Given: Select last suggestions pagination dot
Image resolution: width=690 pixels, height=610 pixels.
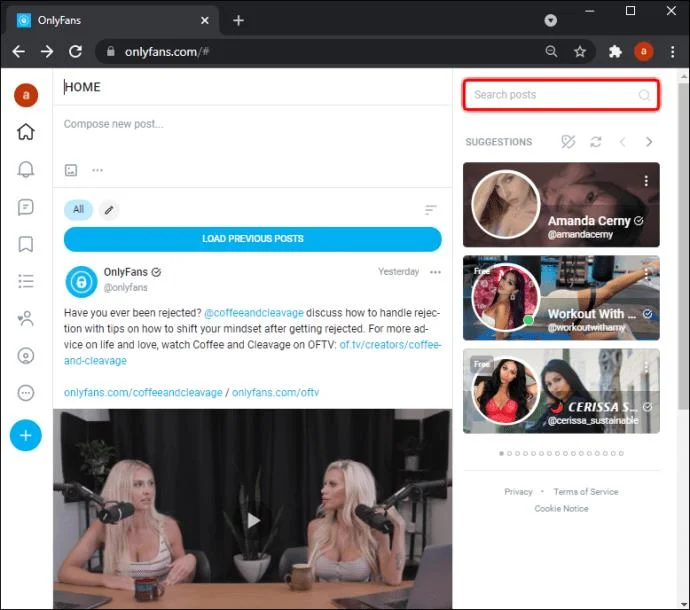Looking at the screenshot, I should [621, 453].
